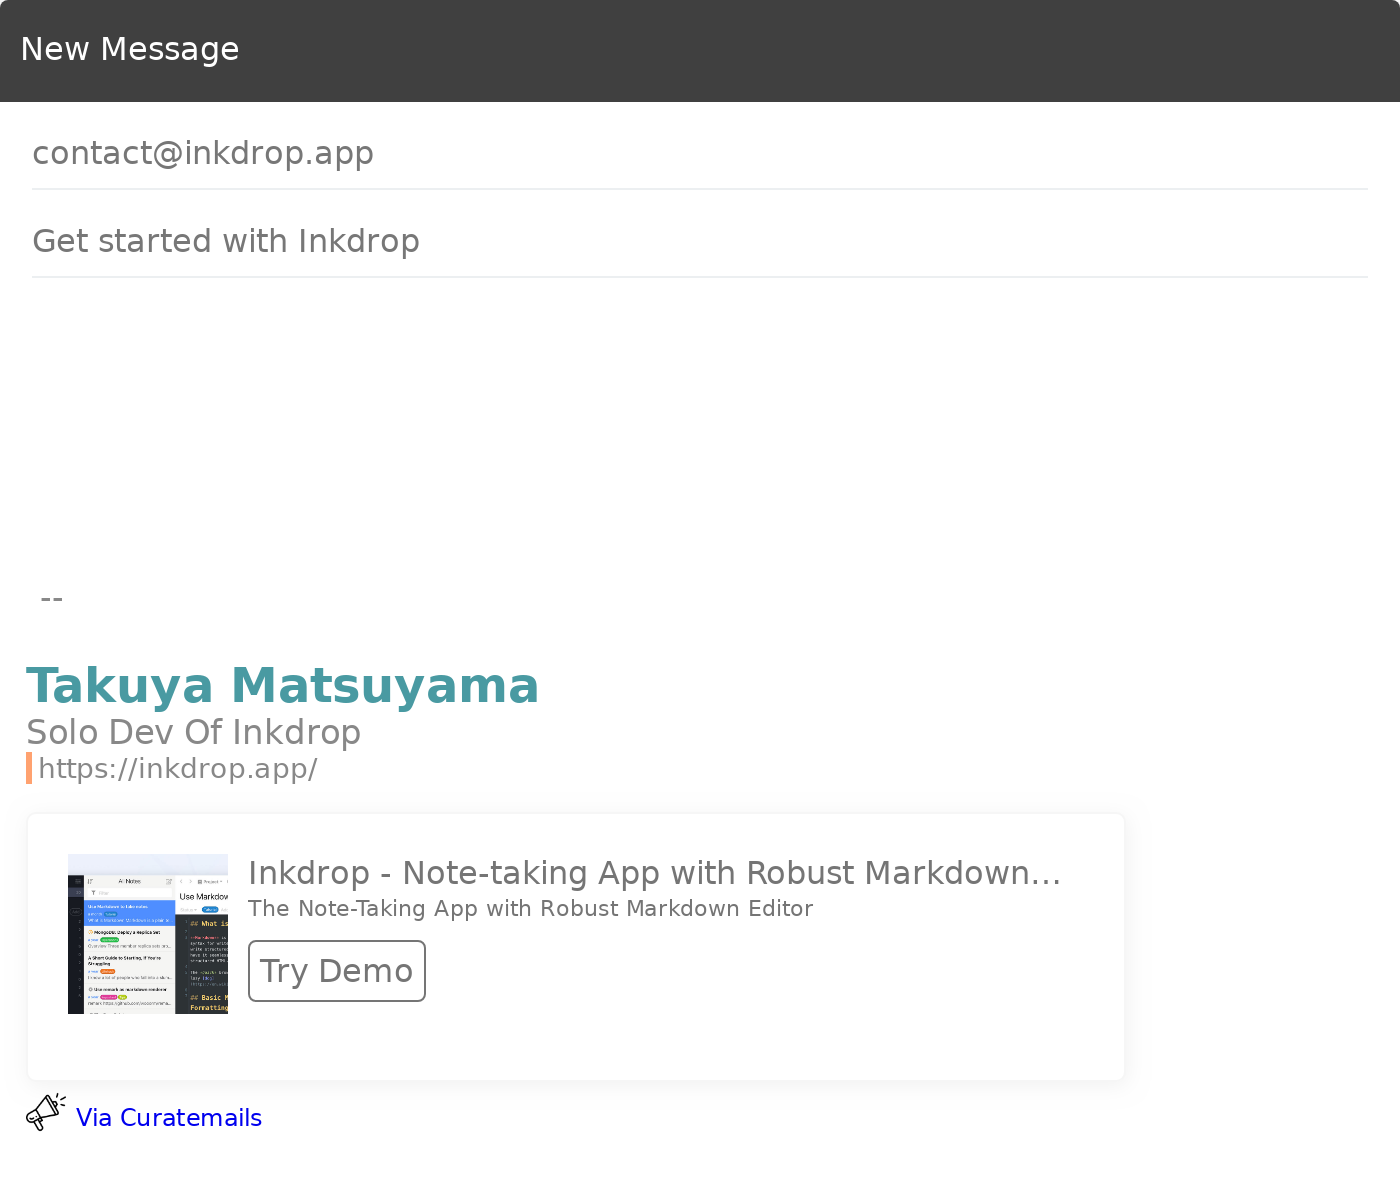Viewport: 1400px width, 1200px height.
Task: Click the Inkdrop app screenshot thumbnail
Action: pos(148,934)
